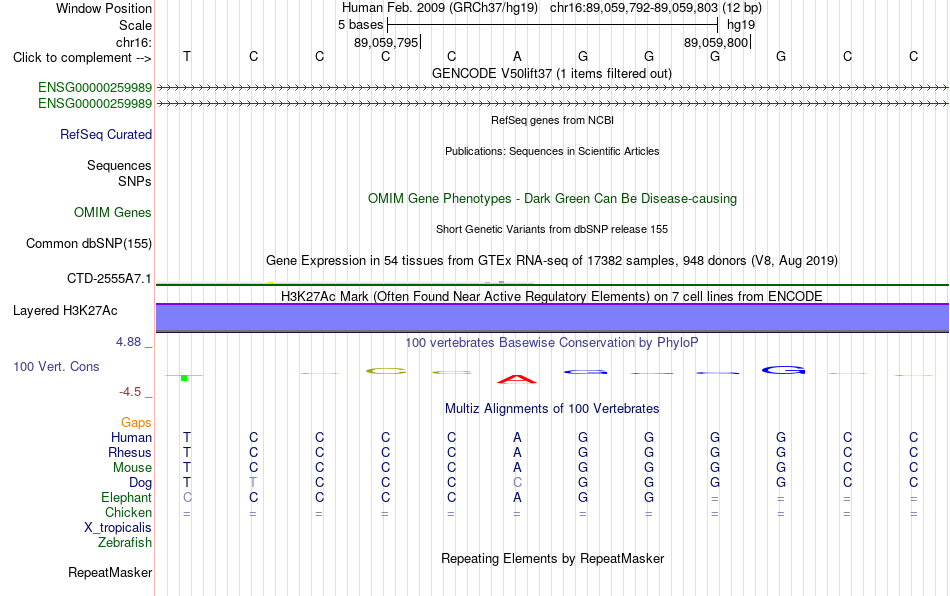The height and width of the screenshot is (596, 950).
Task: Click the Zebrafish alignment row label
Action: click(125, 543)
